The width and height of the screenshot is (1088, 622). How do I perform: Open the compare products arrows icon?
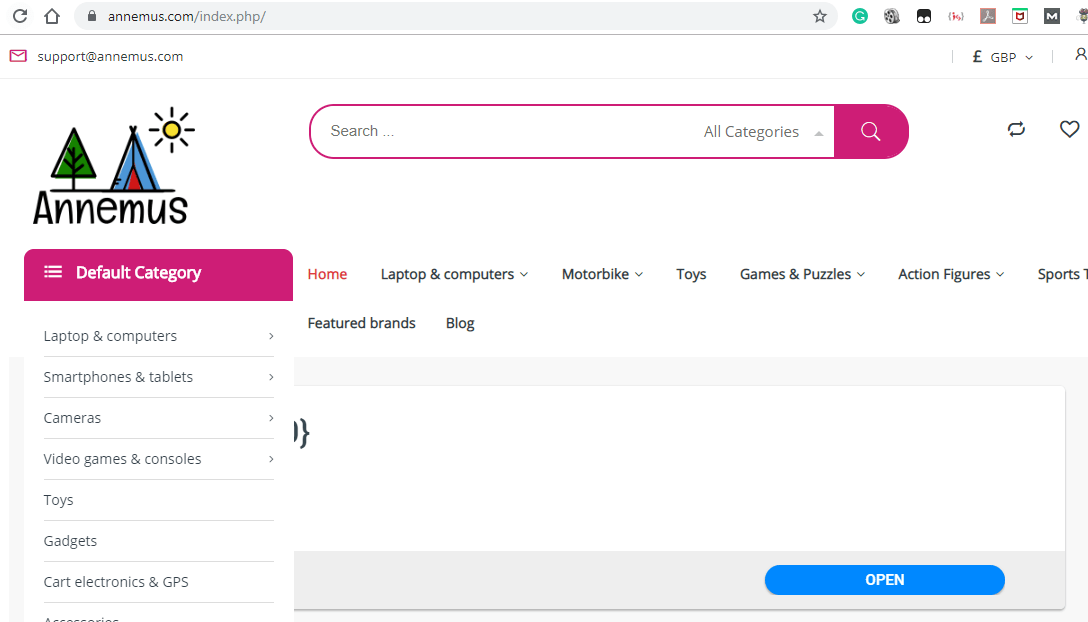point(1016,129)
